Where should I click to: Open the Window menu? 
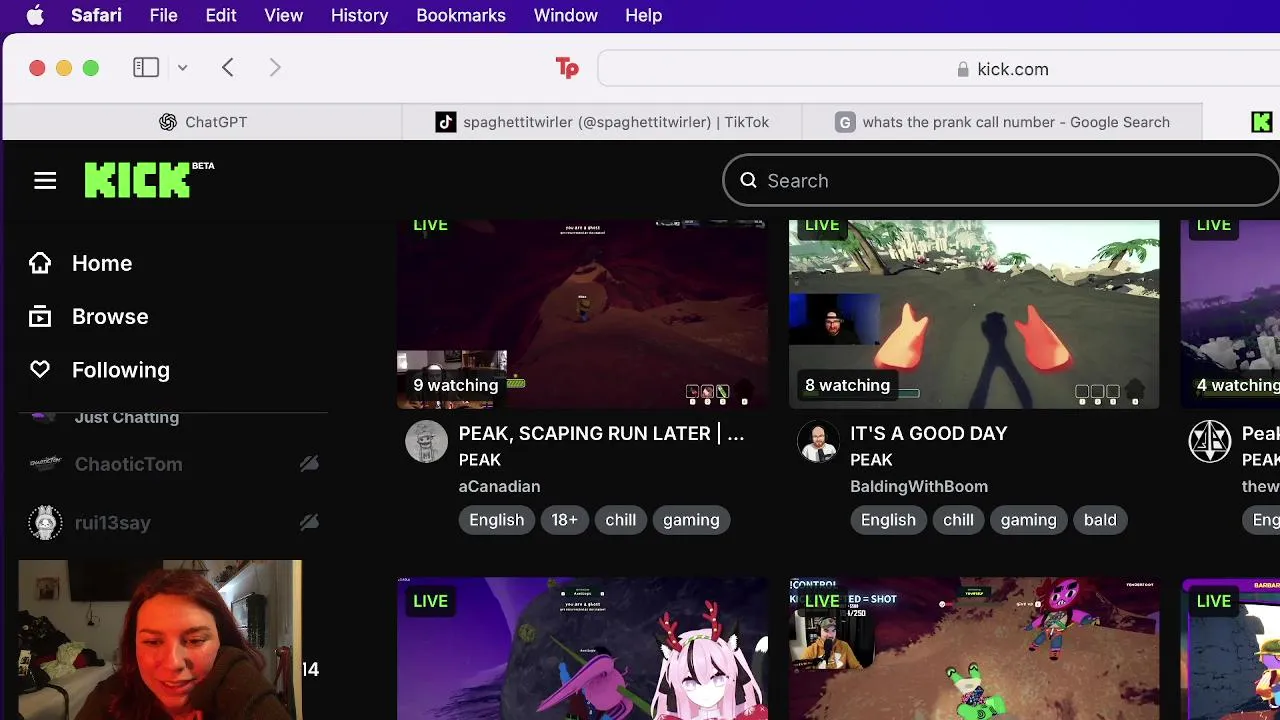(x=566, y=15)
